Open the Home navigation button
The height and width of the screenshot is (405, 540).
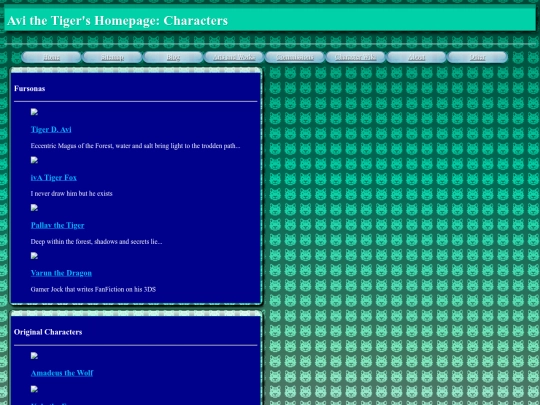(x=51, y=57)
